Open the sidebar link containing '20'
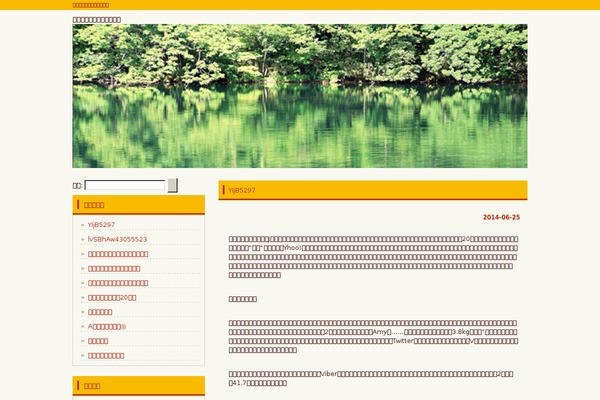The image size is (600, 400). tap(112, 297)
